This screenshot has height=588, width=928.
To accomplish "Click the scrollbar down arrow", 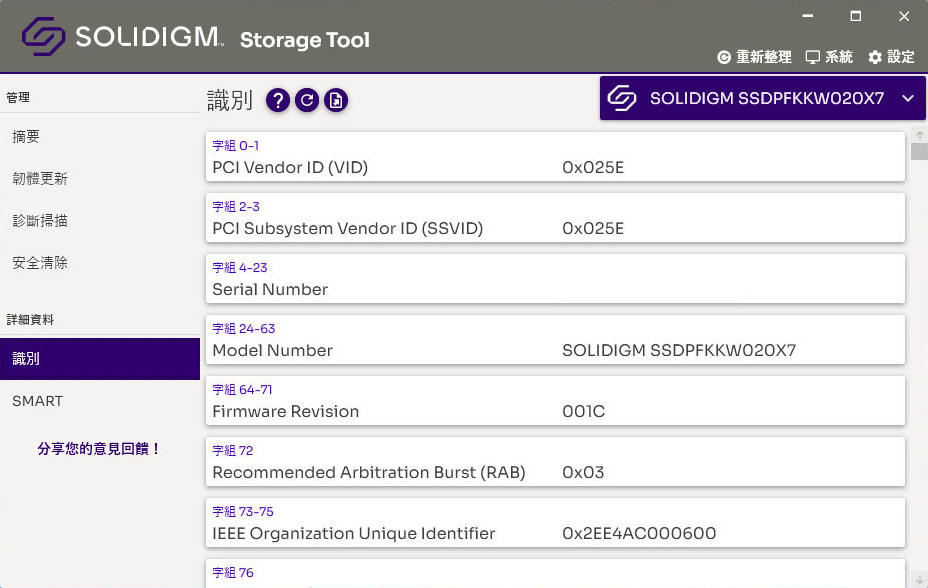I will coord(919,580).
